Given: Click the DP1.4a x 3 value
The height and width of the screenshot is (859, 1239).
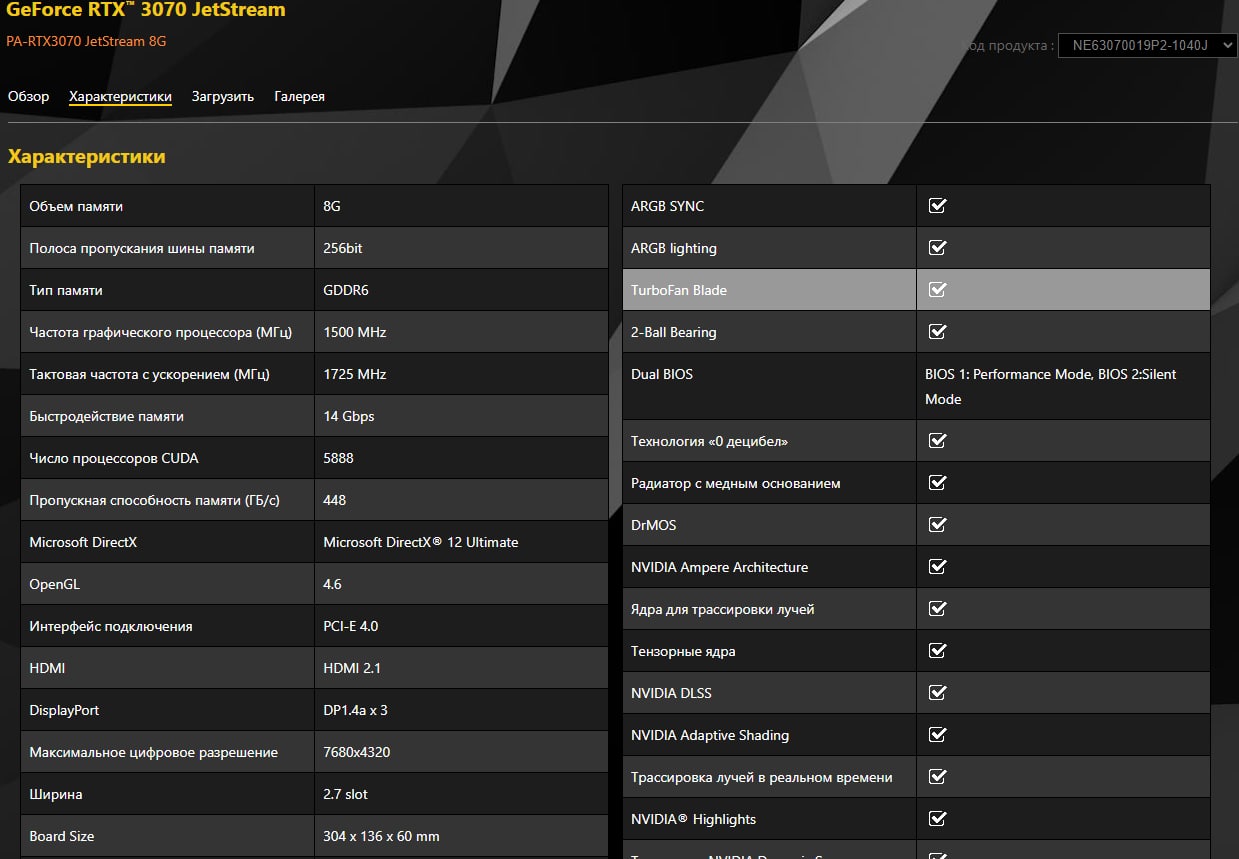Looking at the screenshot, I should 356,710.
